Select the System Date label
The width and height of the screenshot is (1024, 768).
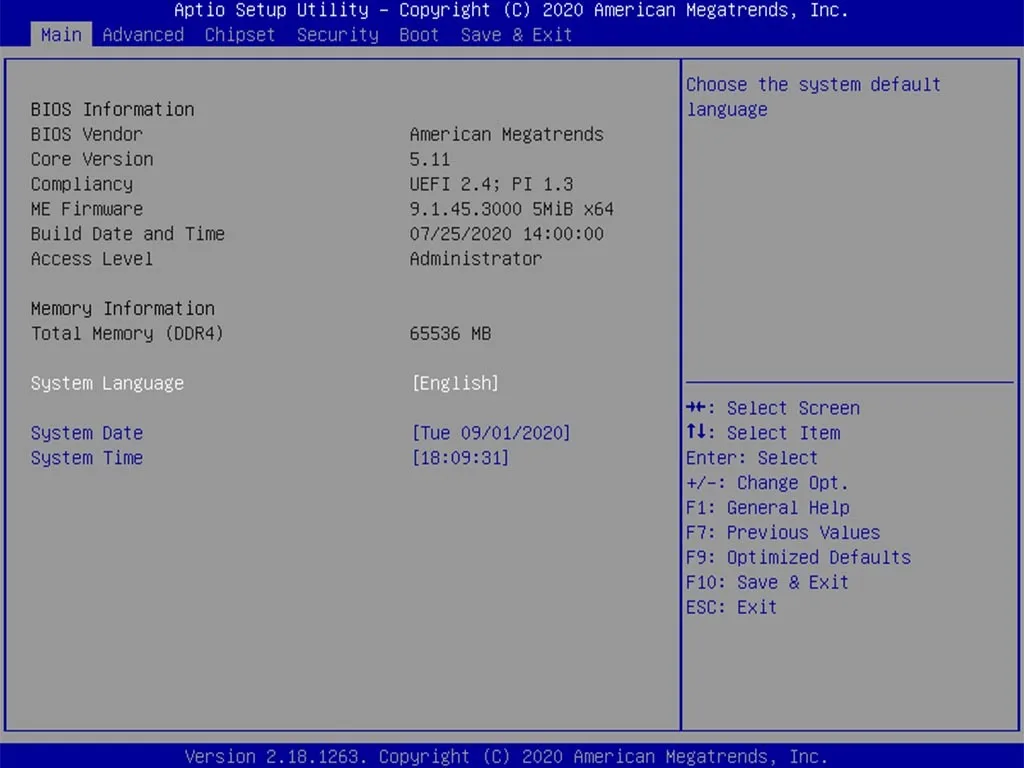(x=87, y=433)
